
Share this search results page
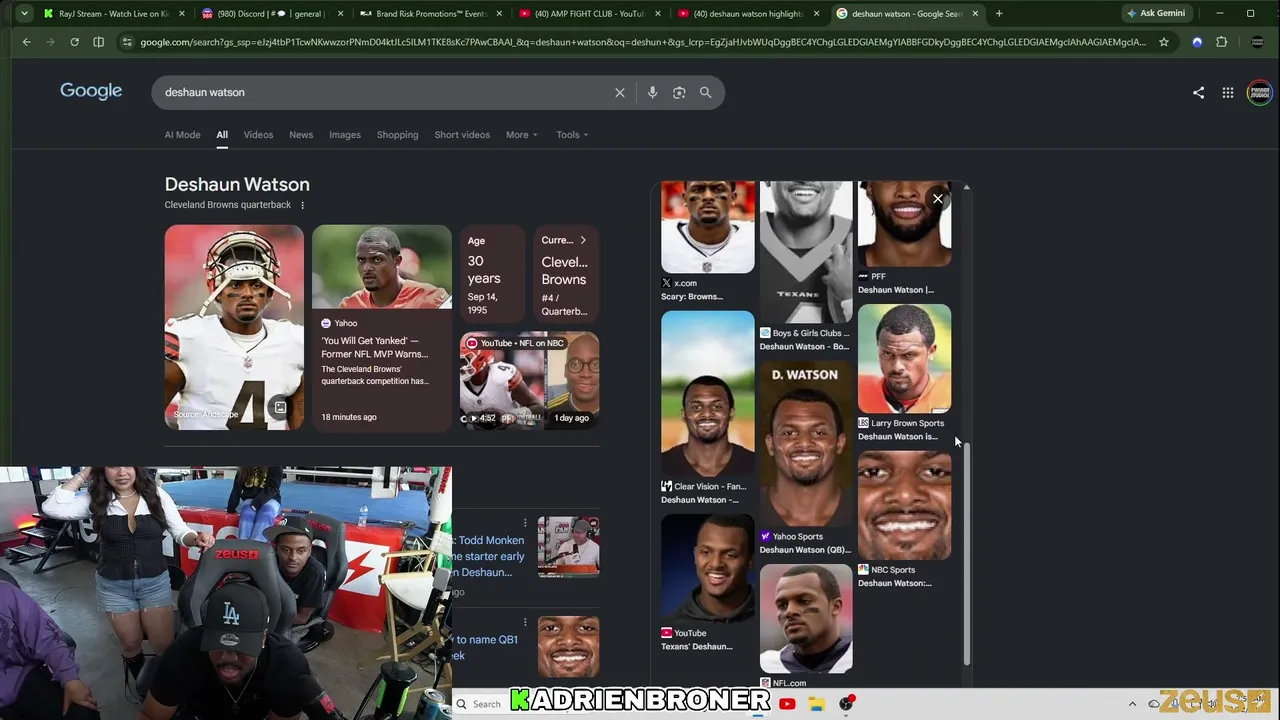pos(1198,93)
